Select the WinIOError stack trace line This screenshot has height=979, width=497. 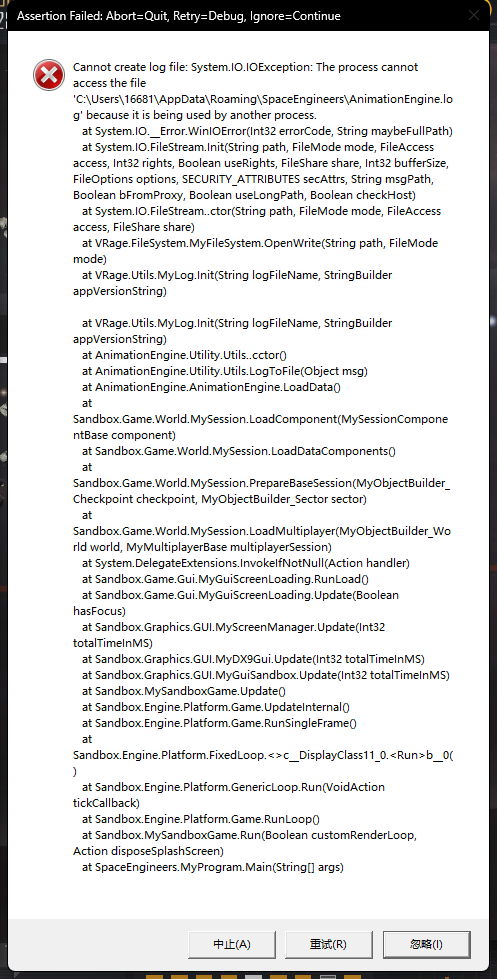[267, 131]
